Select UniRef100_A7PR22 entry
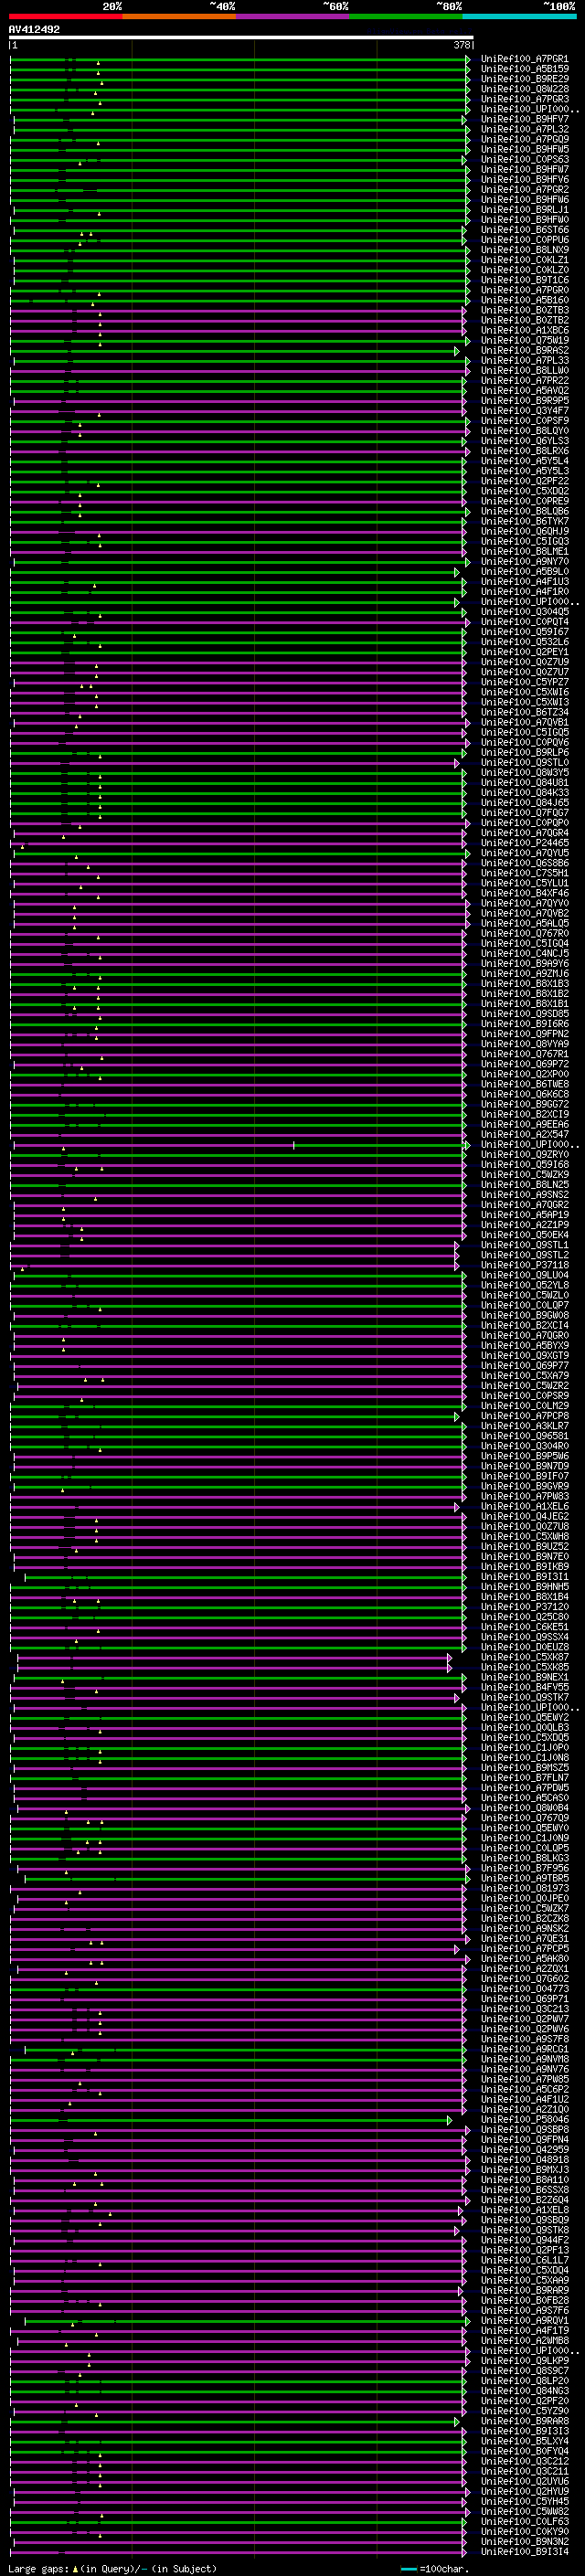Screen dimensions: 585x2576 tap(524, 381)
